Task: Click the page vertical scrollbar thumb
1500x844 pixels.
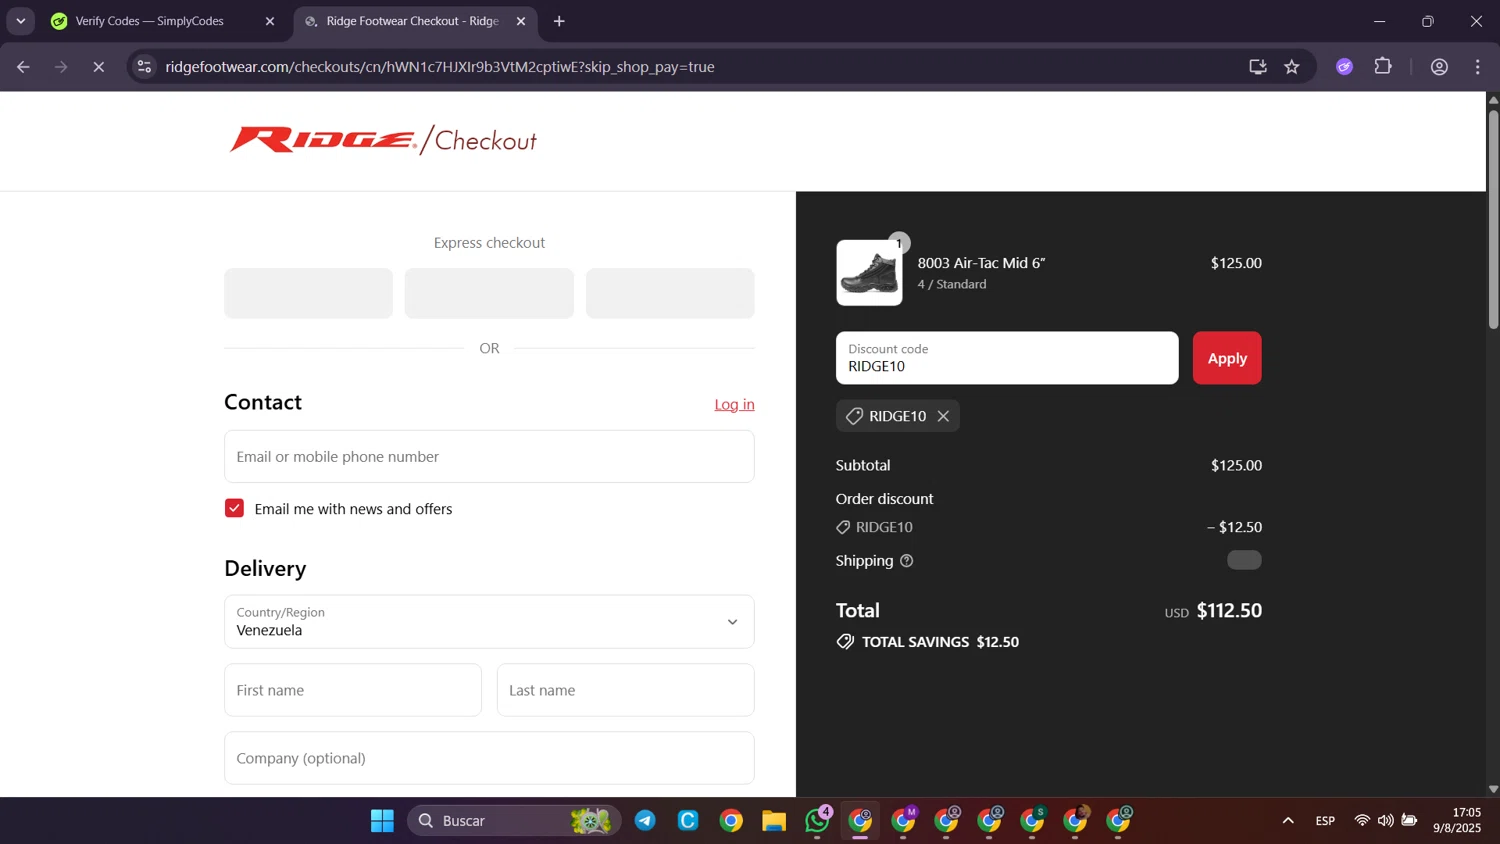Action: point(1493,218)
